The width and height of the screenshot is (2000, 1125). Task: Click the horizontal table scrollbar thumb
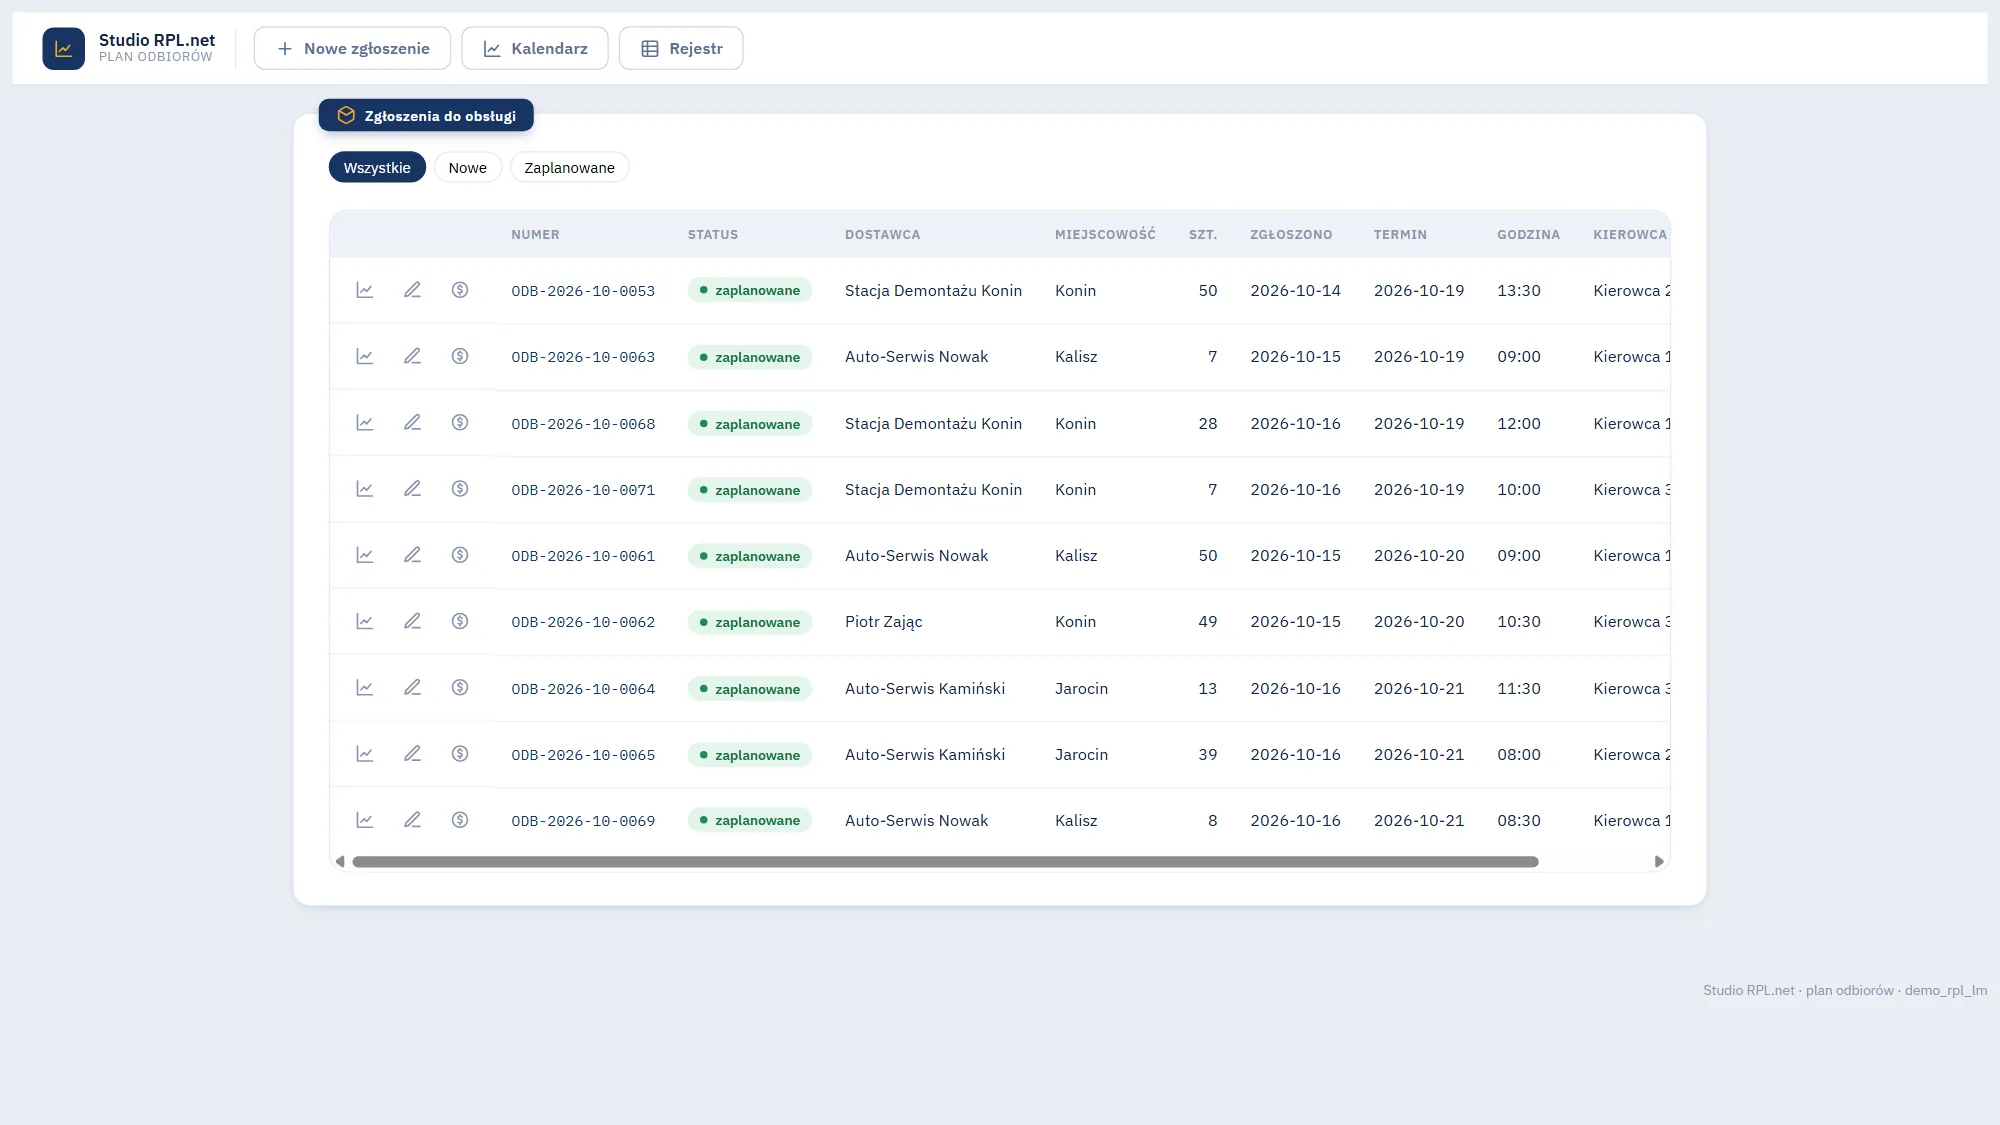(x=945, y=862)
